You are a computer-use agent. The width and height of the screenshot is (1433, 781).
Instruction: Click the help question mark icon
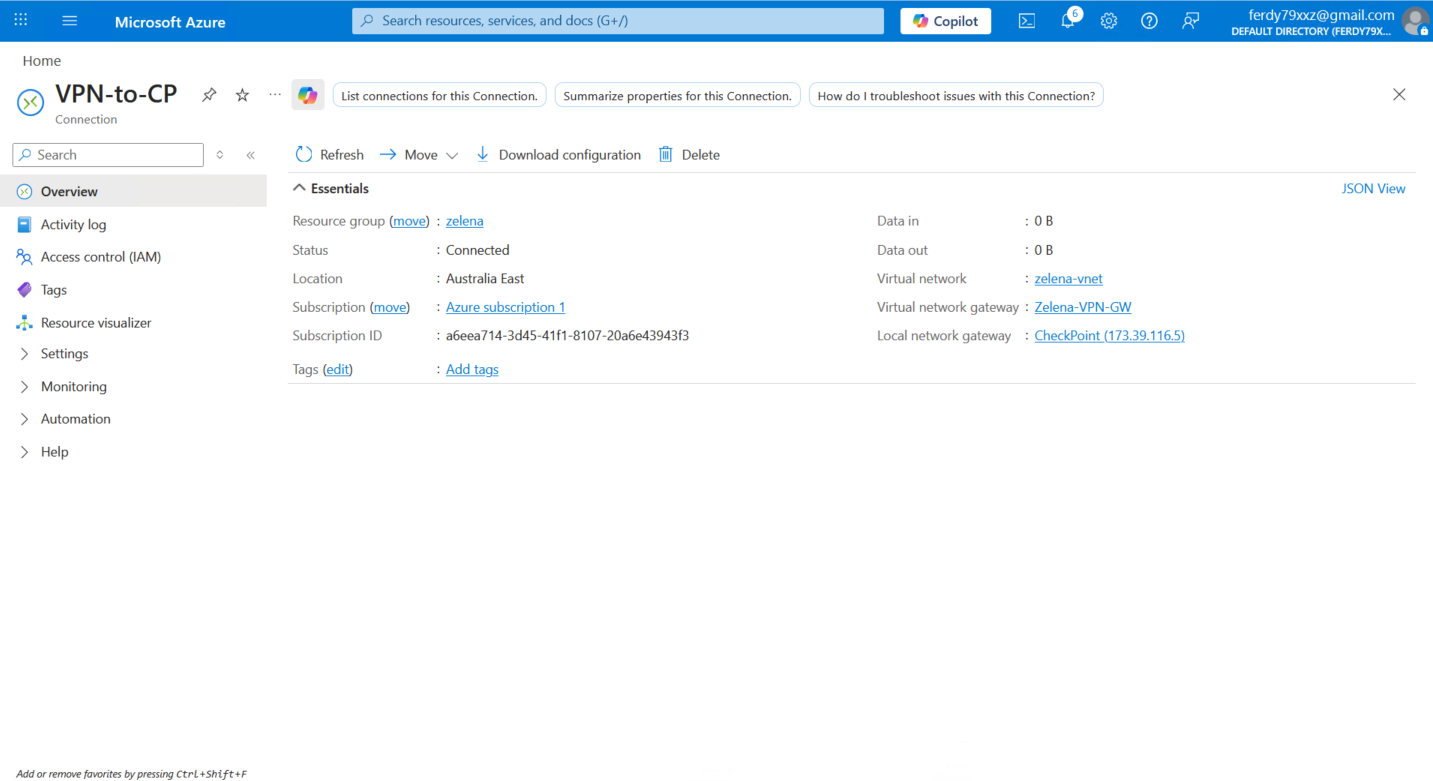point(1149,21)
